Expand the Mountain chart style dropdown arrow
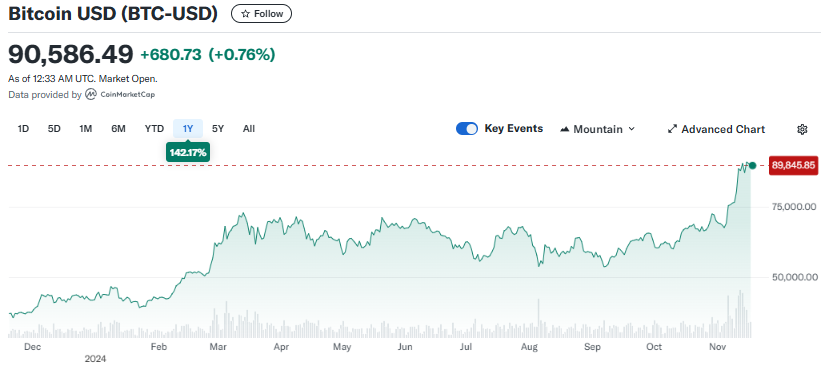 pos(631,129)
